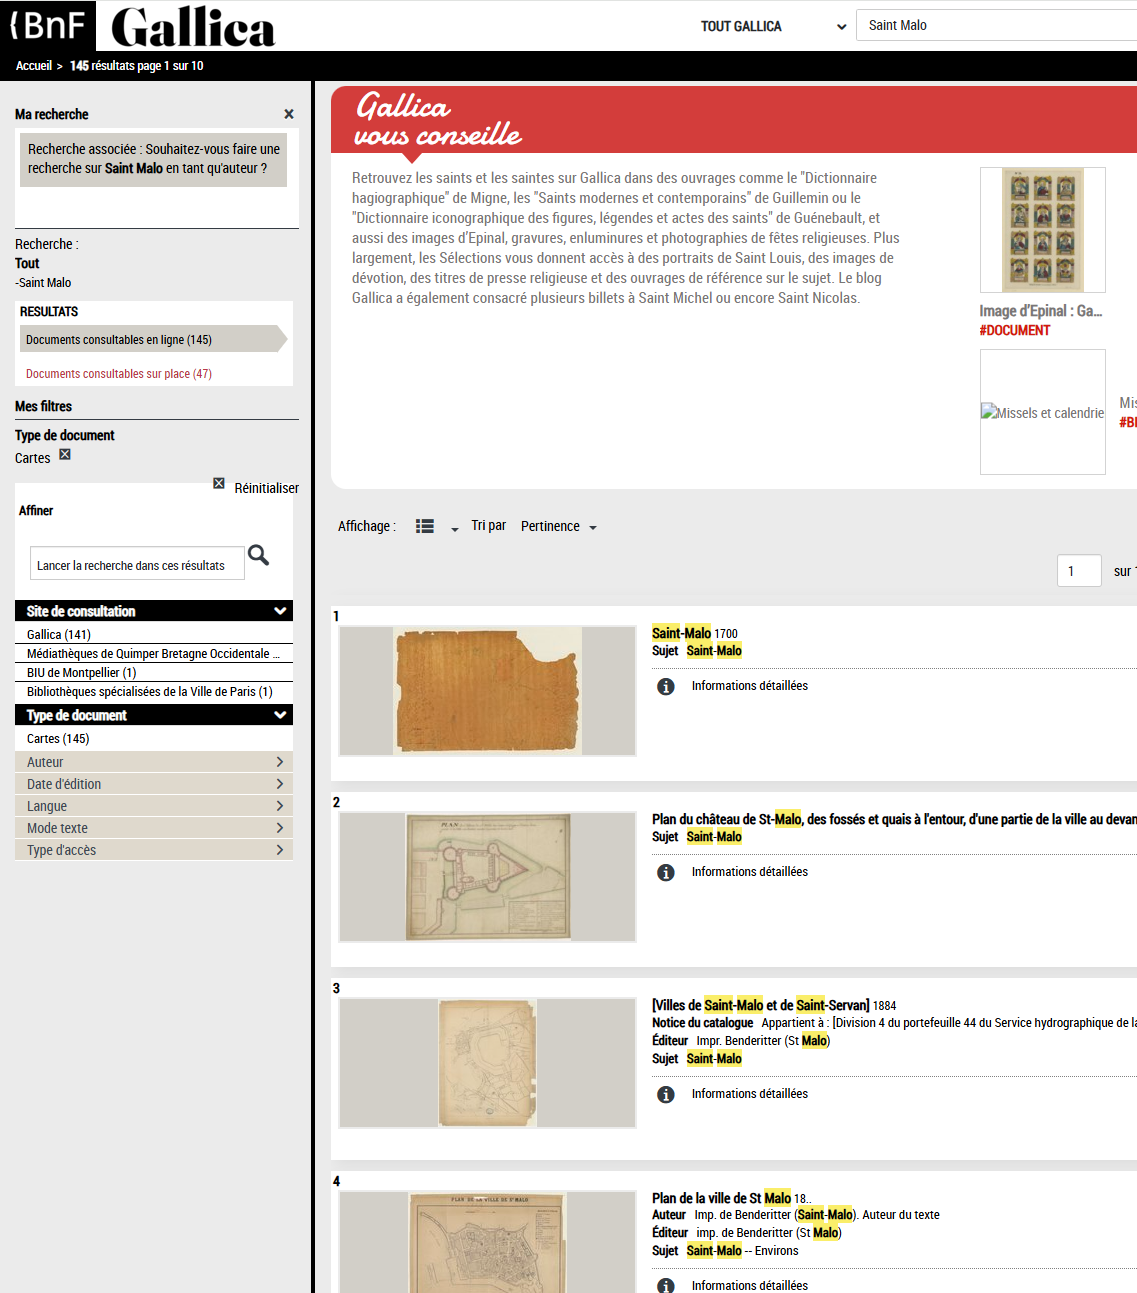1137x1293 pixels.
Task: Open Informations détaillées for Plan de la ville
Action: pyautogui.click(x=750, y=1286)
